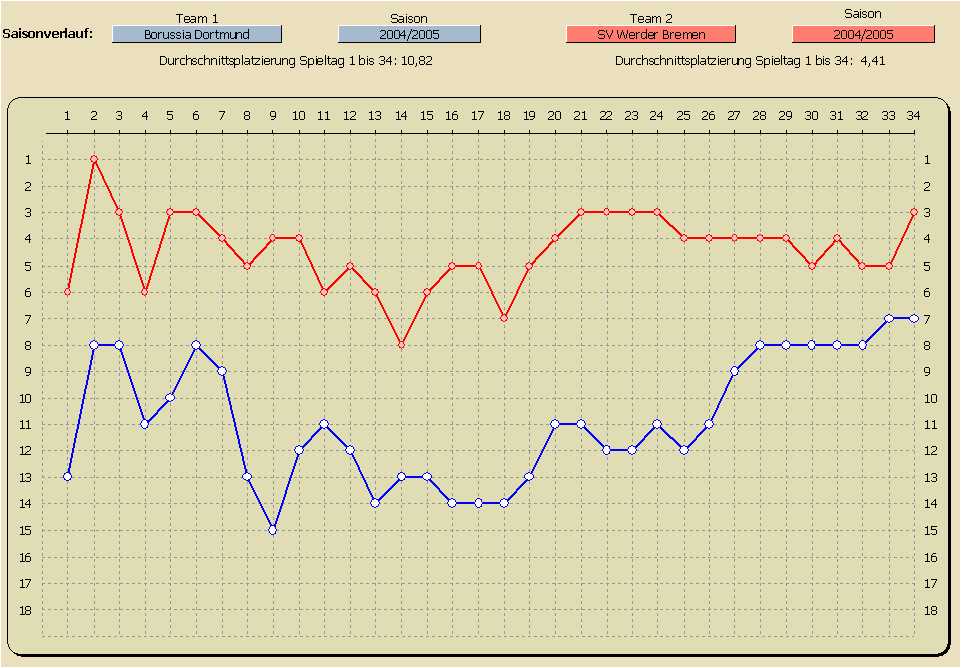Select the red marker at matchday 4, rank 6
Image resolution: width=961 pixels, height=668 pixels.
145,292
